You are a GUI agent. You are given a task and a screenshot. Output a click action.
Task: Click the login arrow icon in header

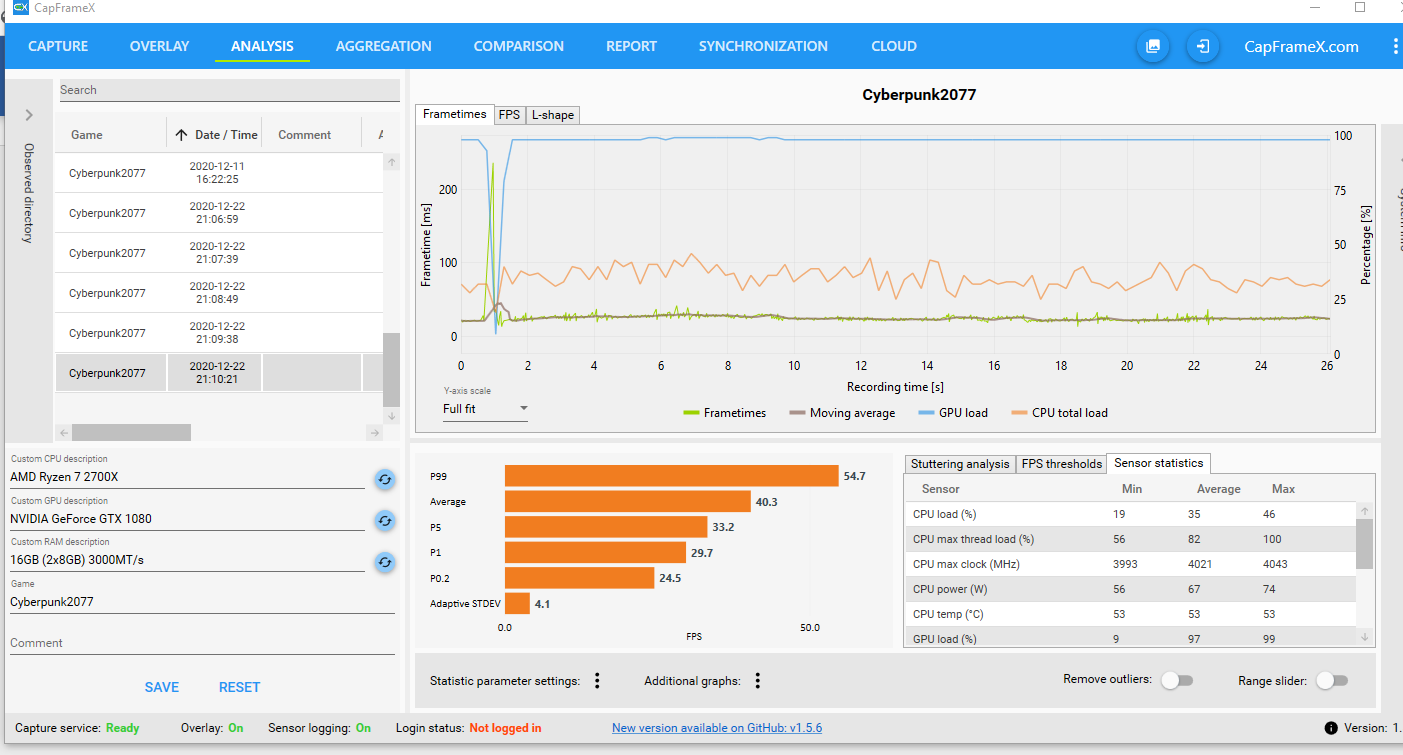pyautogui.click(x=1203, y=46)
